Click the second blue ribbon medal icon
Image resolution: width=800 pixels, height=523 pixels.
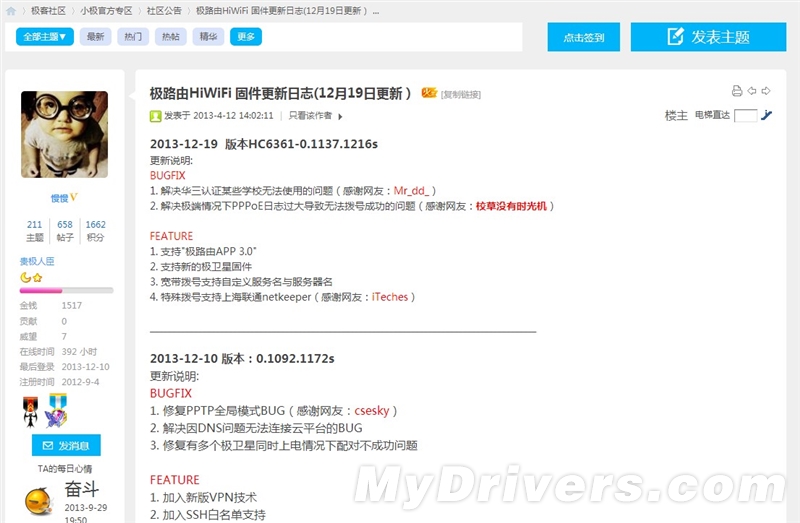(x=57, y=410)
